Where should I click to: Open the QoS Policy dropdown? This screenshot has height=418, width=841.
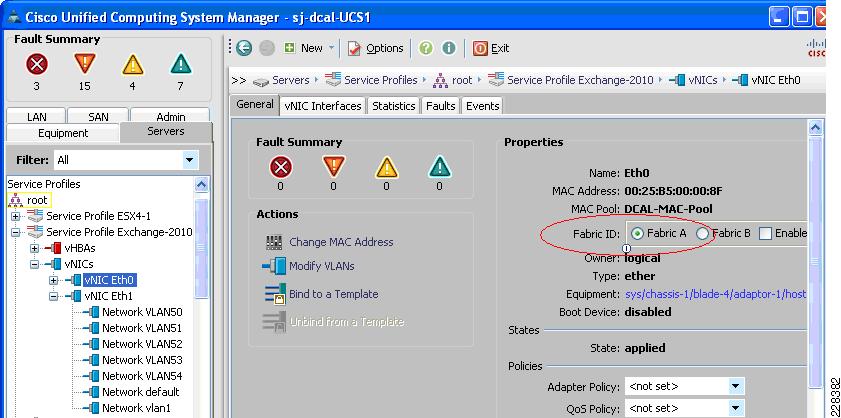(736, 408)
